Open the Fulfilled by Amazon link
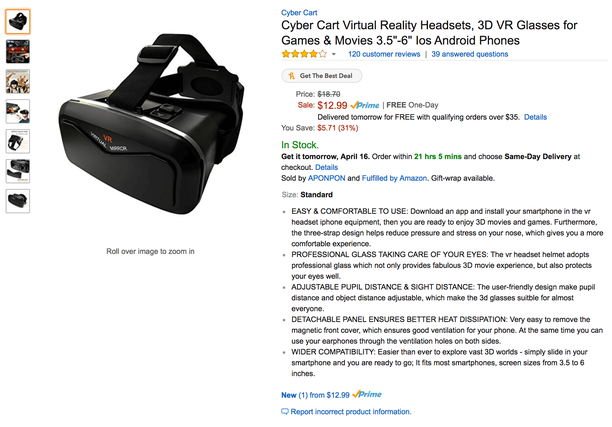Viewport: 612px width, 427px height. (x=394, y=178)
